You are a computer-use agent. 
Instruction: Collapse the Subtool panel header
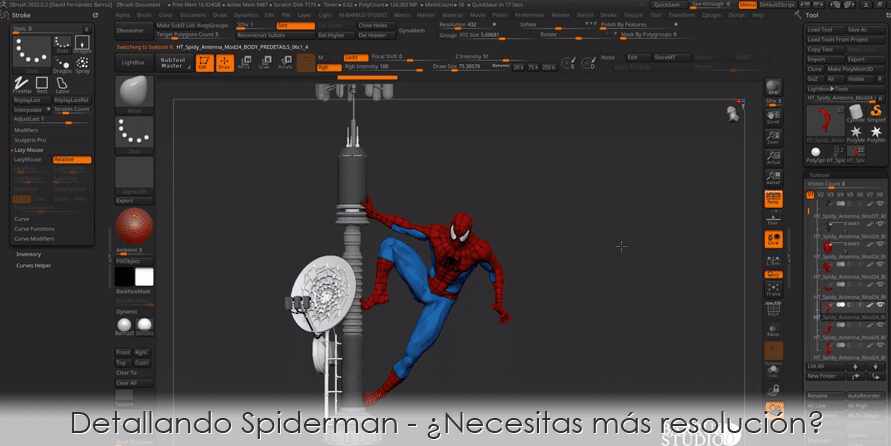(819, 175)
